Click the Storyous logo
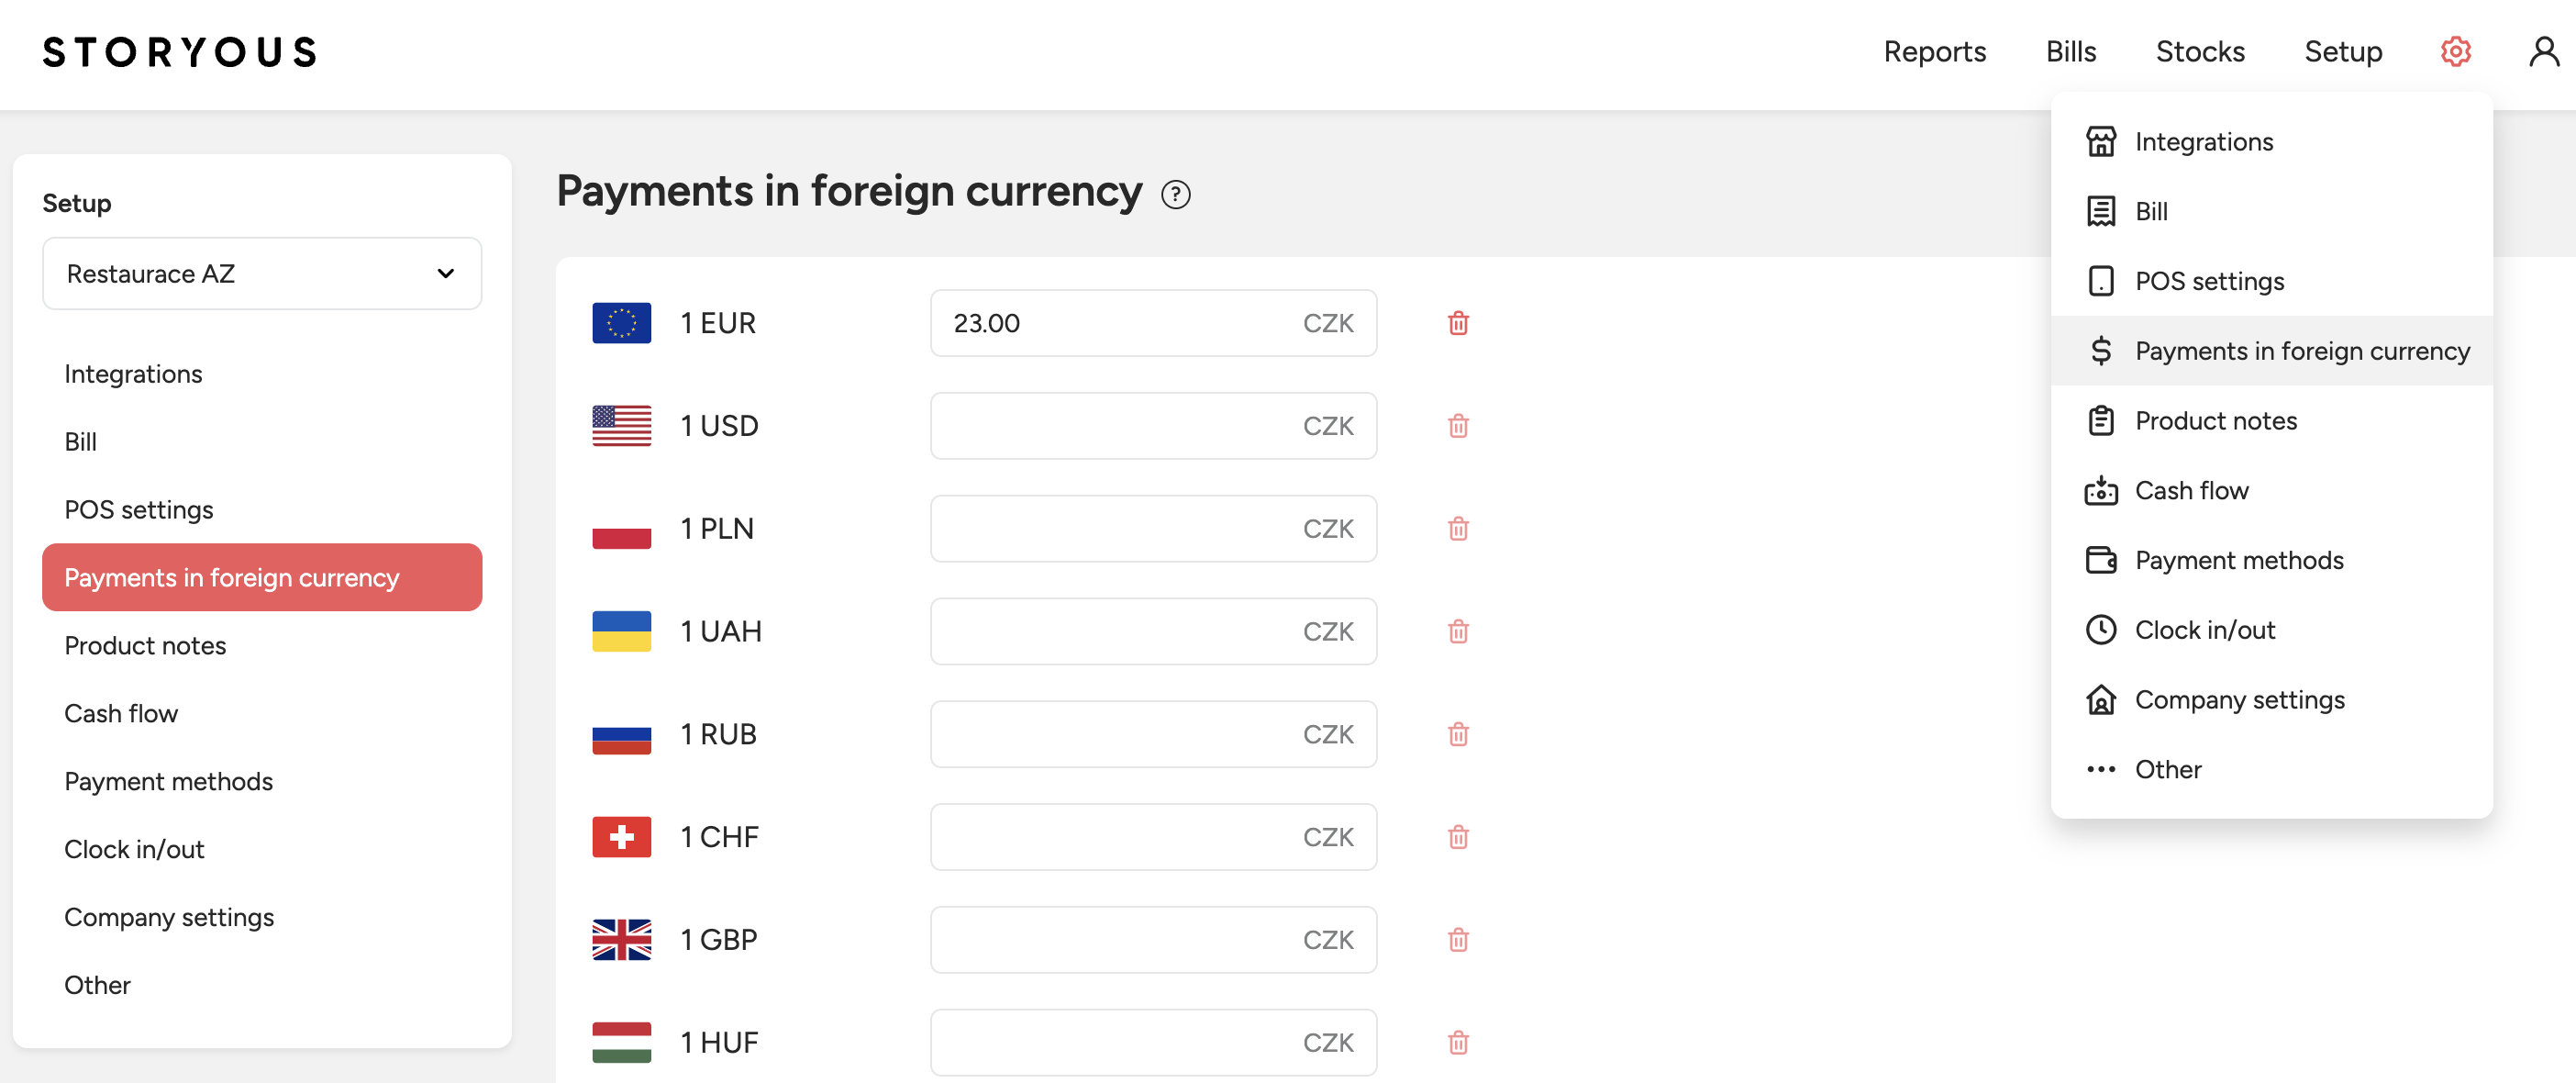Viewport: 2576px width, 1083px height. (x=180, y=52)
